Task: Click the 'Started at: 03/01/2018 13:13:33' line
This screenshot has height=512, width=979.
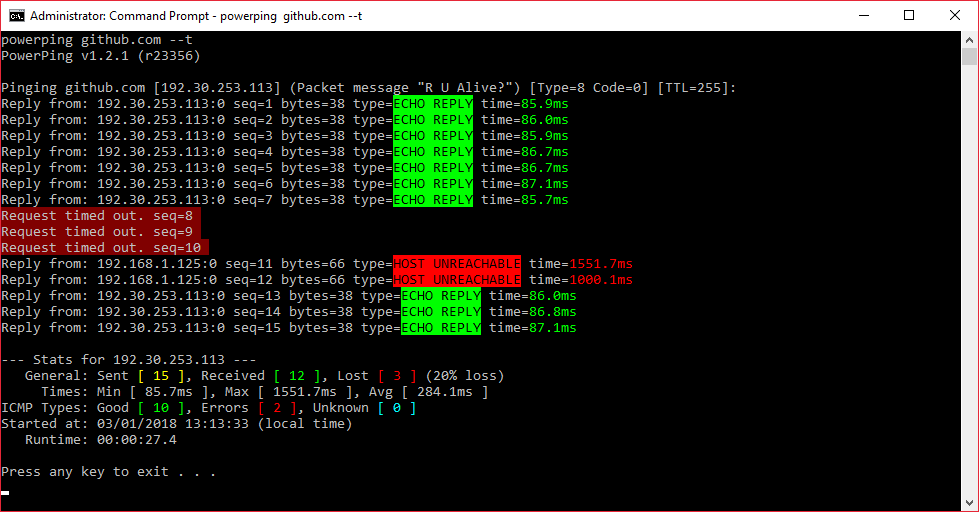Action: (177, 424)
